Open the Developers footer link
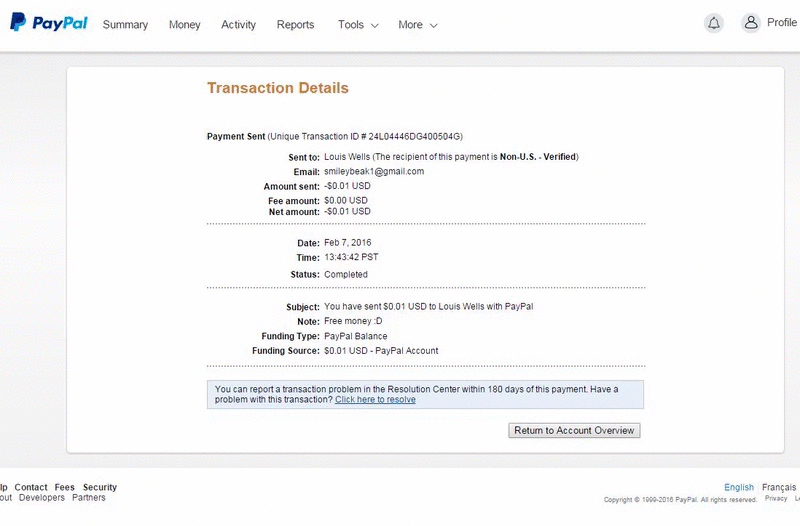Viewport: 800px width, 526px height. [42, 497]
